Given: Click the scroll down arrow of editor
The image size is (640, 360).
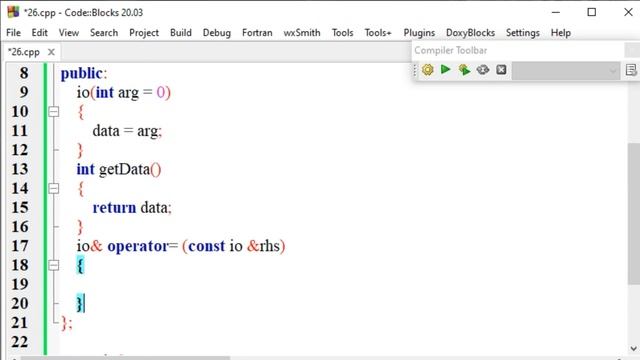Looking at the screenshot, I should pos(633,349).
